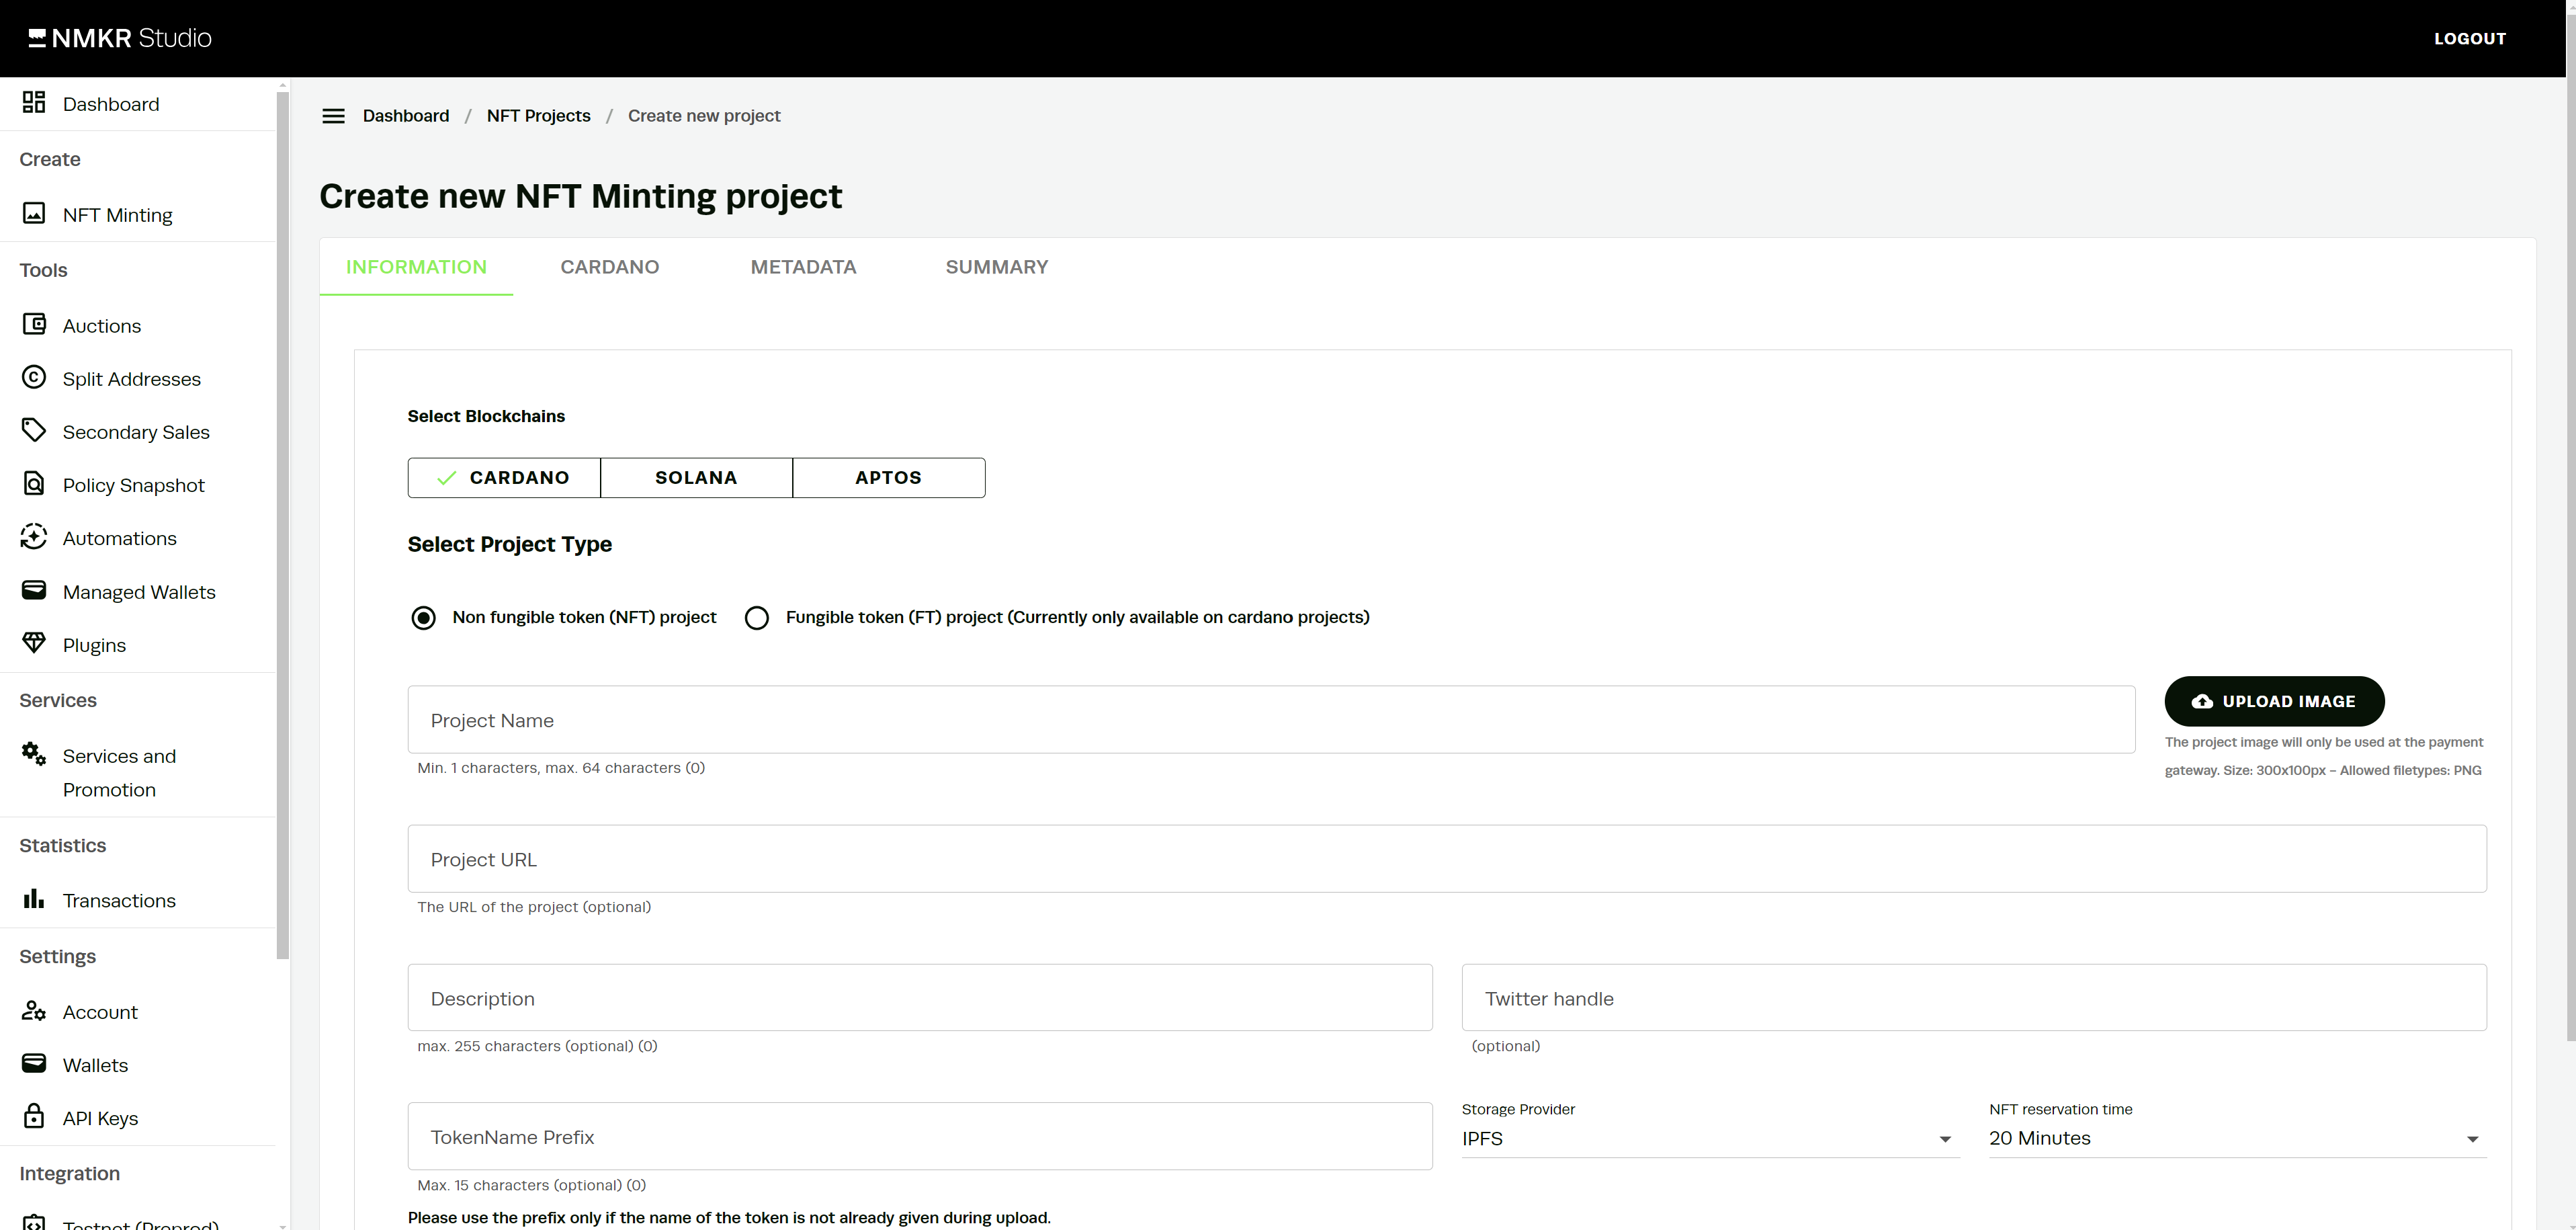Enable the Aptos blockchain toggle
2576x1230 pixels.
(x=888, y=478)
